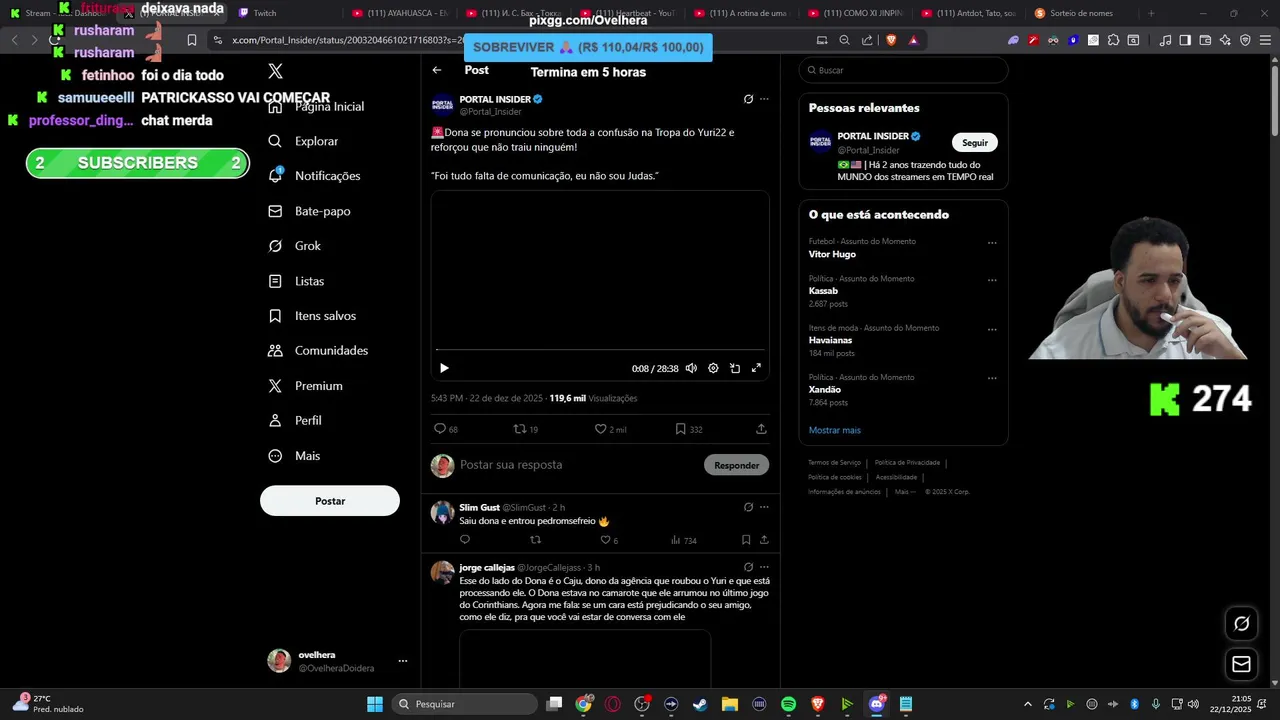
Task: Click the taskbar Pesquisar search box
Action: point(464,704)
